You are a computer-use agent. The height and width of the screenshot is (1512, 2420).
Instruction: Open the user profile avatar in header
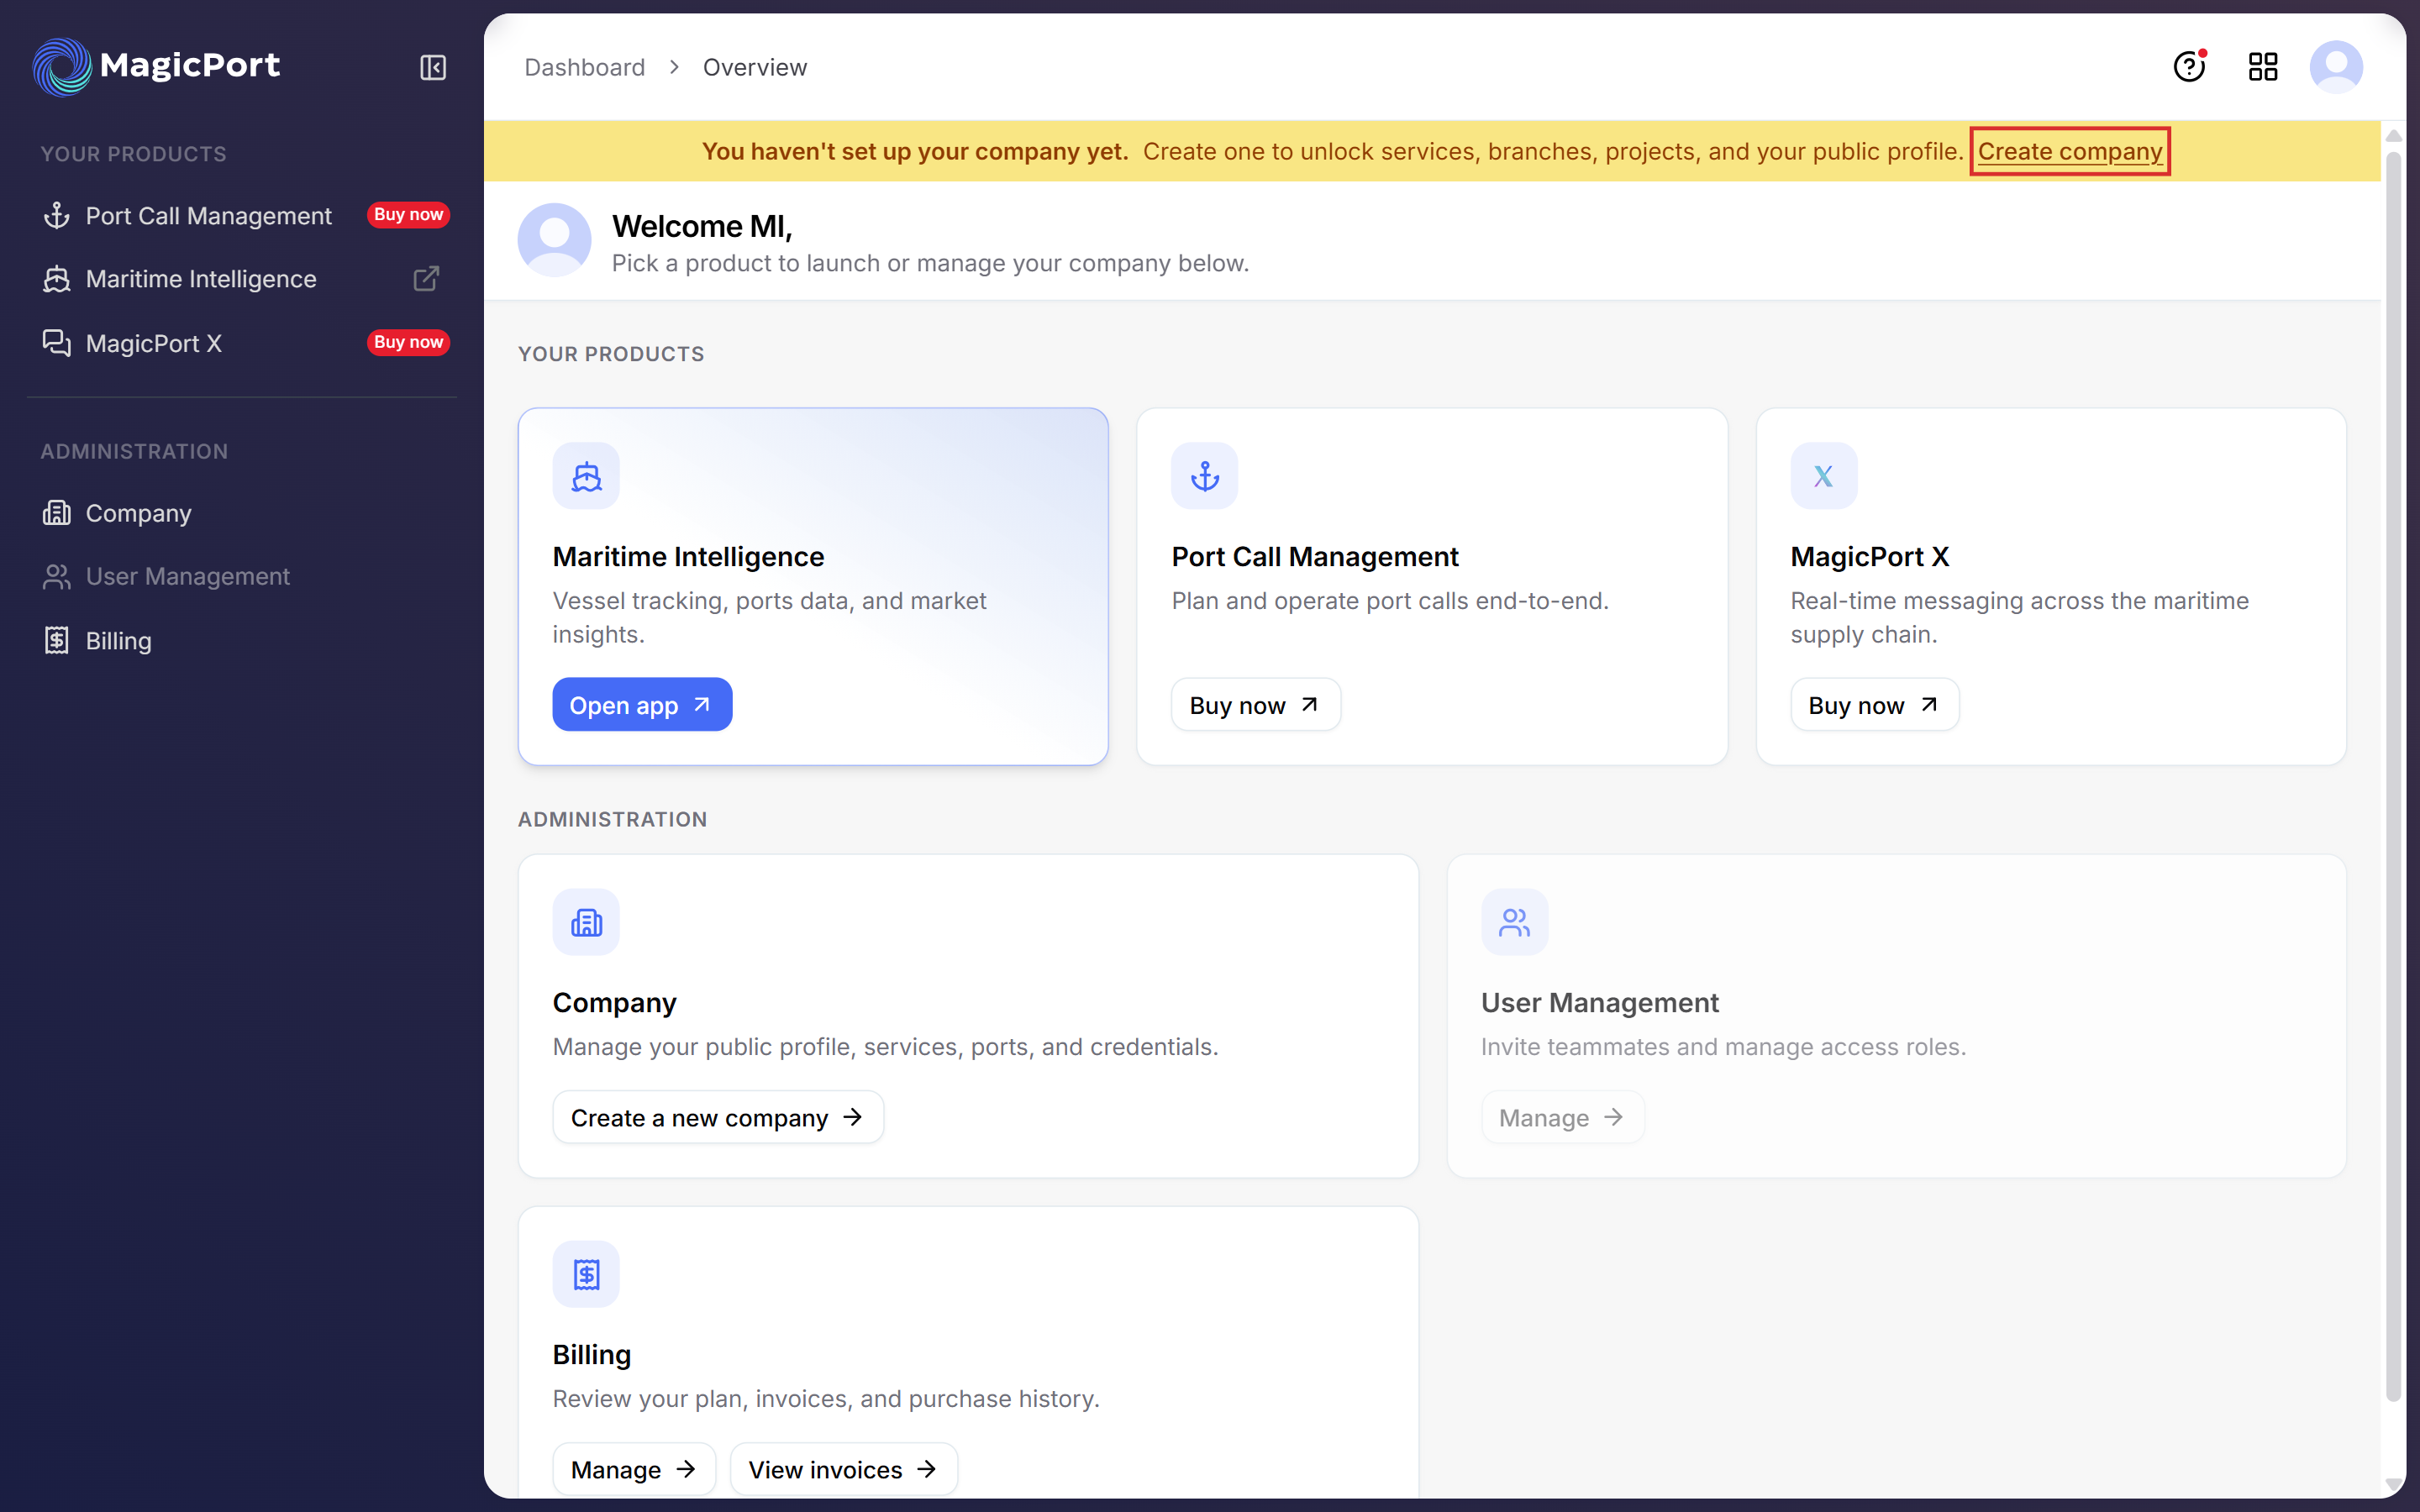point(2336,67)
